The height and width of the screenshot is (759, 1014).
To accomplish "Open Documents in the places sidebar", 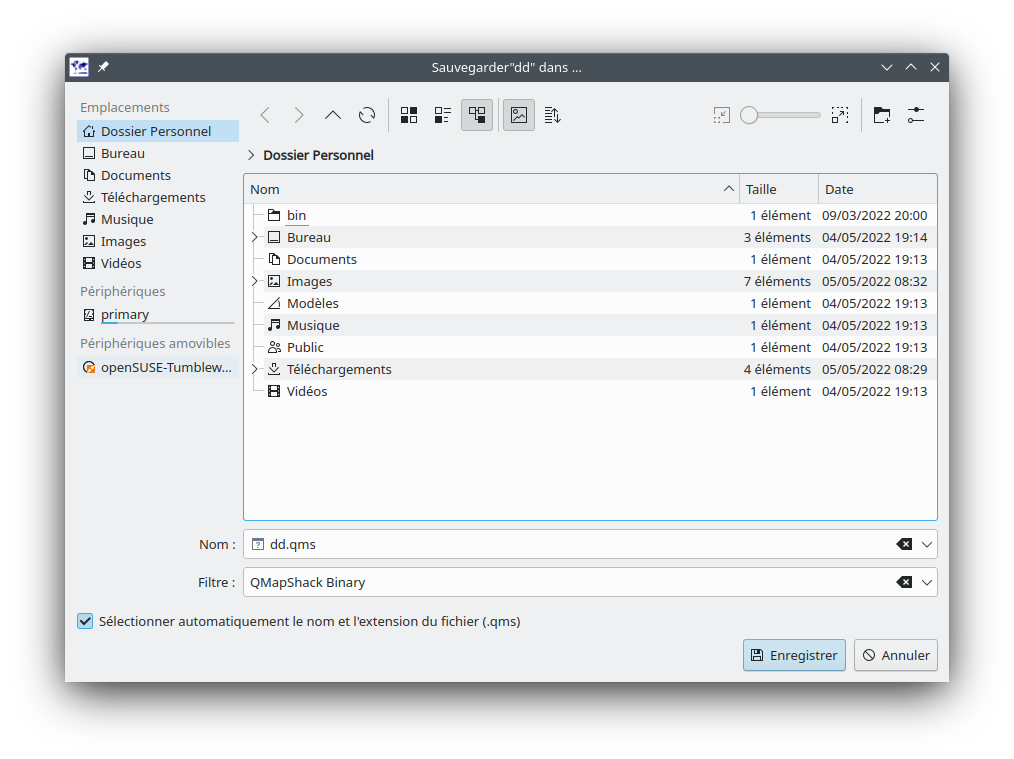I will [x=158, y=175].
